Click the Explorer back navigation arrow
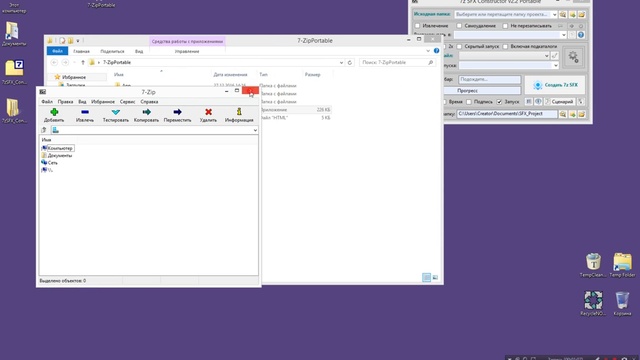This screenshot has width=640, height=360. pos(54,62)
